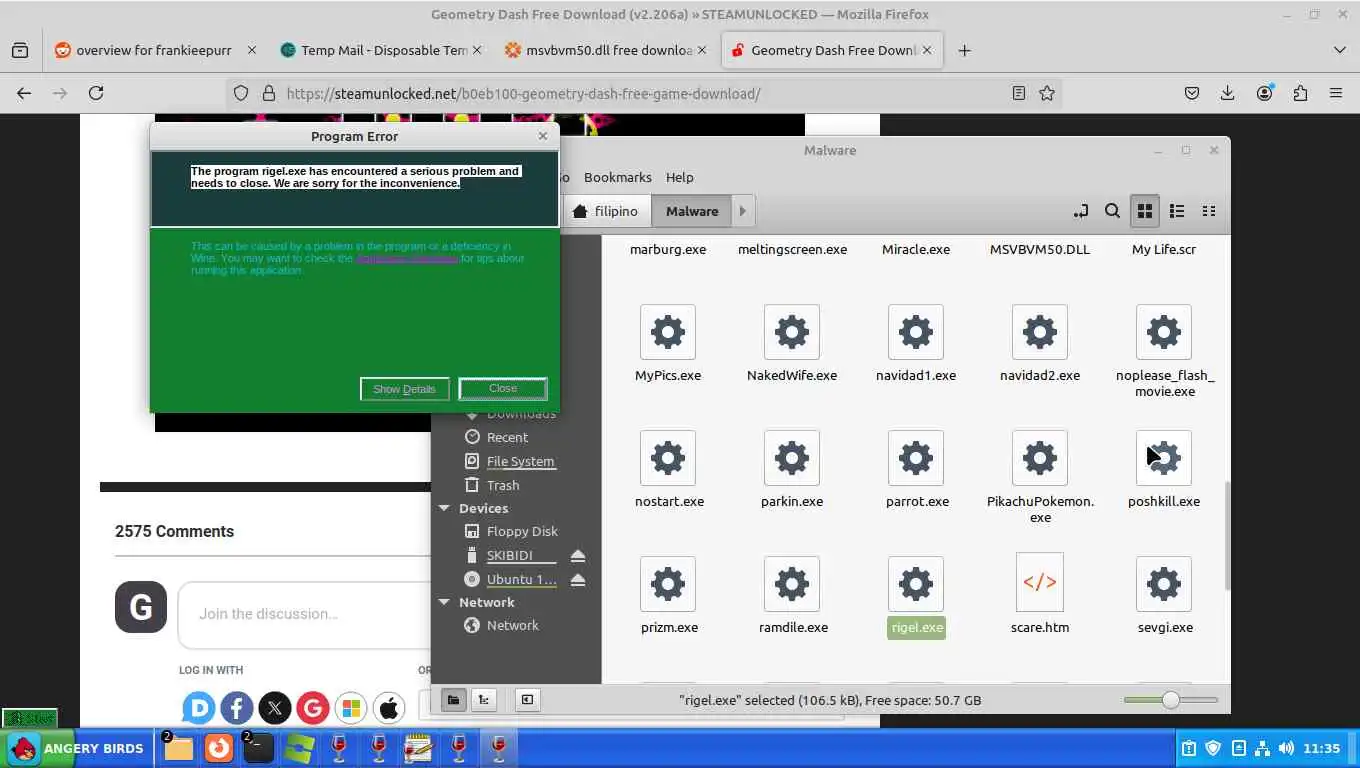
Task: Open the Firefox account icon
Action: [1265, 93]
